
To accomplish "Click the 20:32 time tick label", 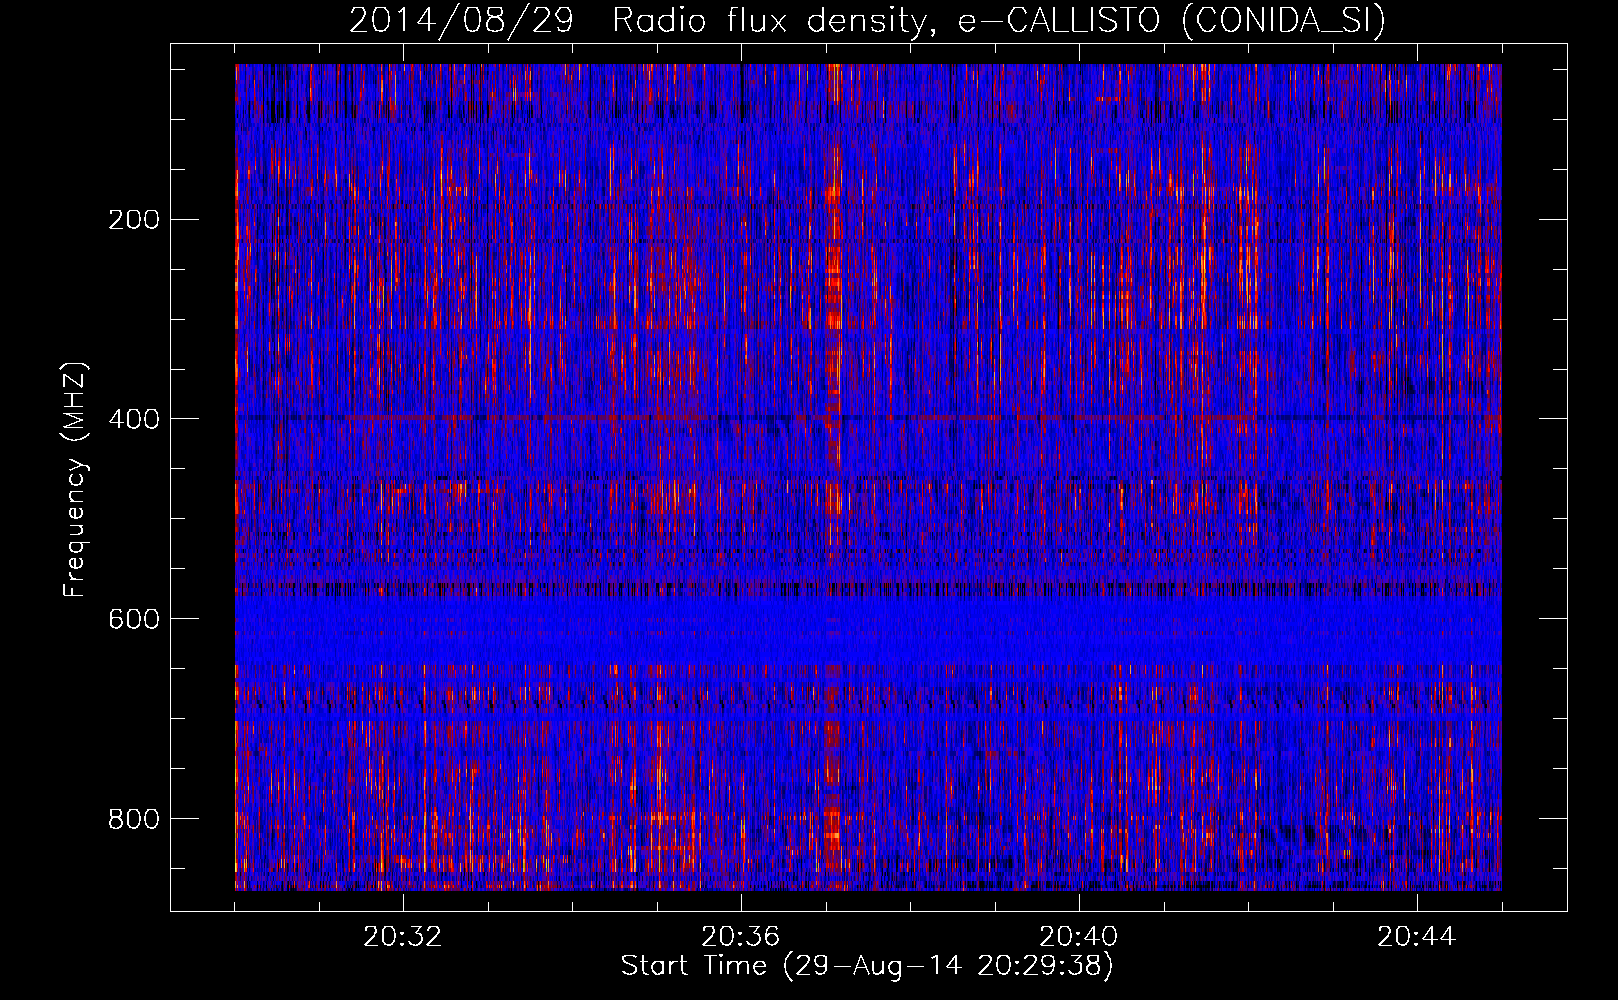I will pos(403,937).
